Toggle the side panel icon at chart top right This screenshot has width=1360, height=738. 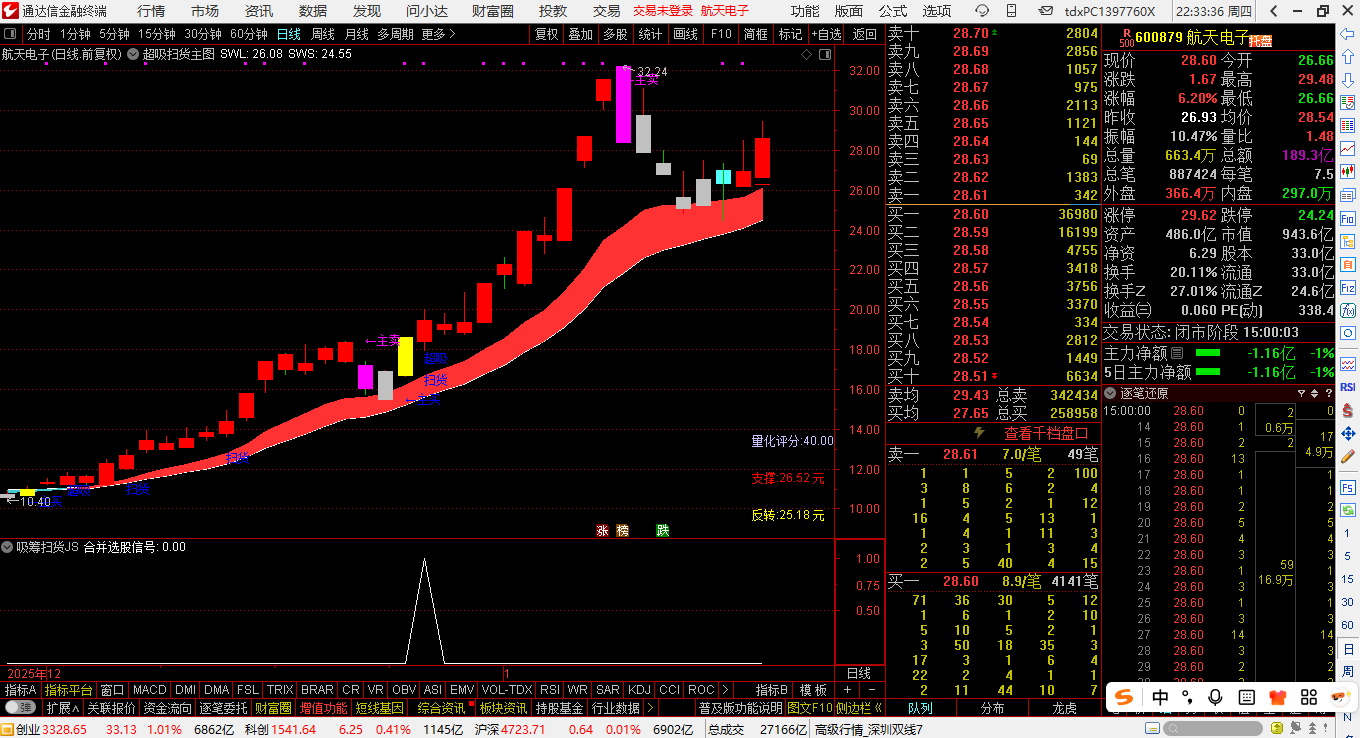(x=825, y=55)
